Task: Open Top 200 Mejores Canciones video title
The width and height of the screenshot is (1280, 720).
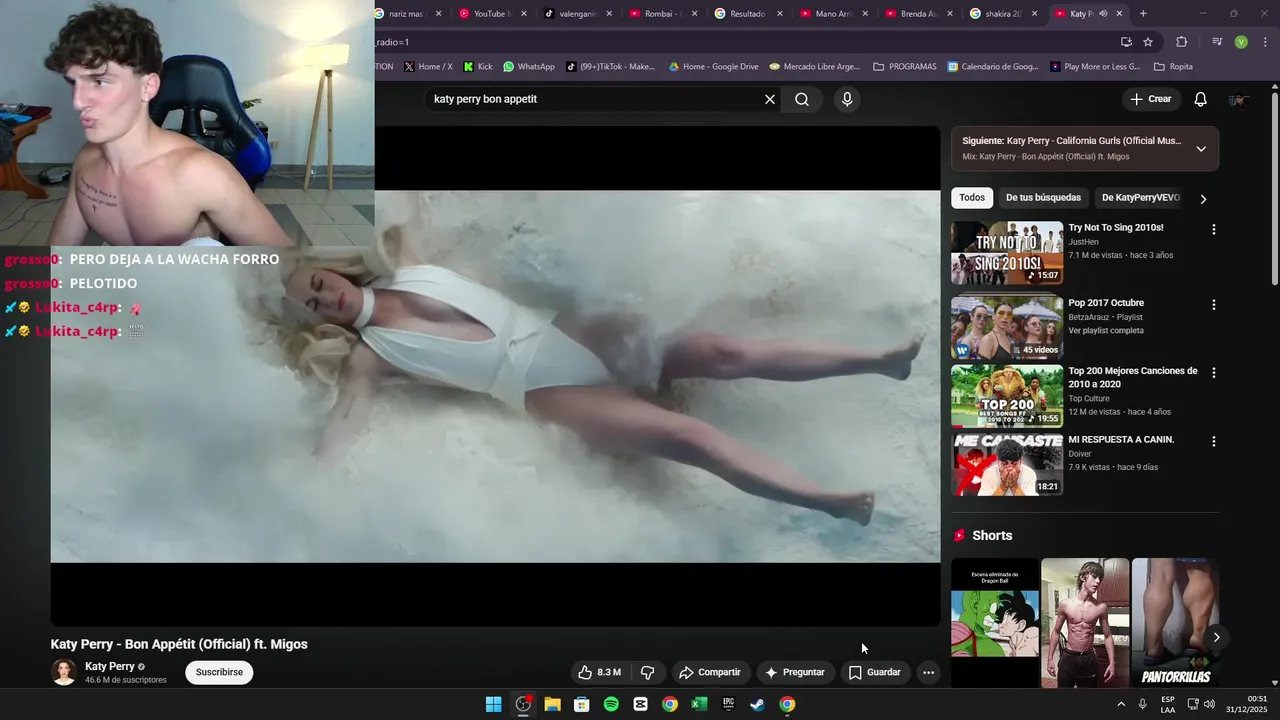Action: click(x=1133, y=377)
